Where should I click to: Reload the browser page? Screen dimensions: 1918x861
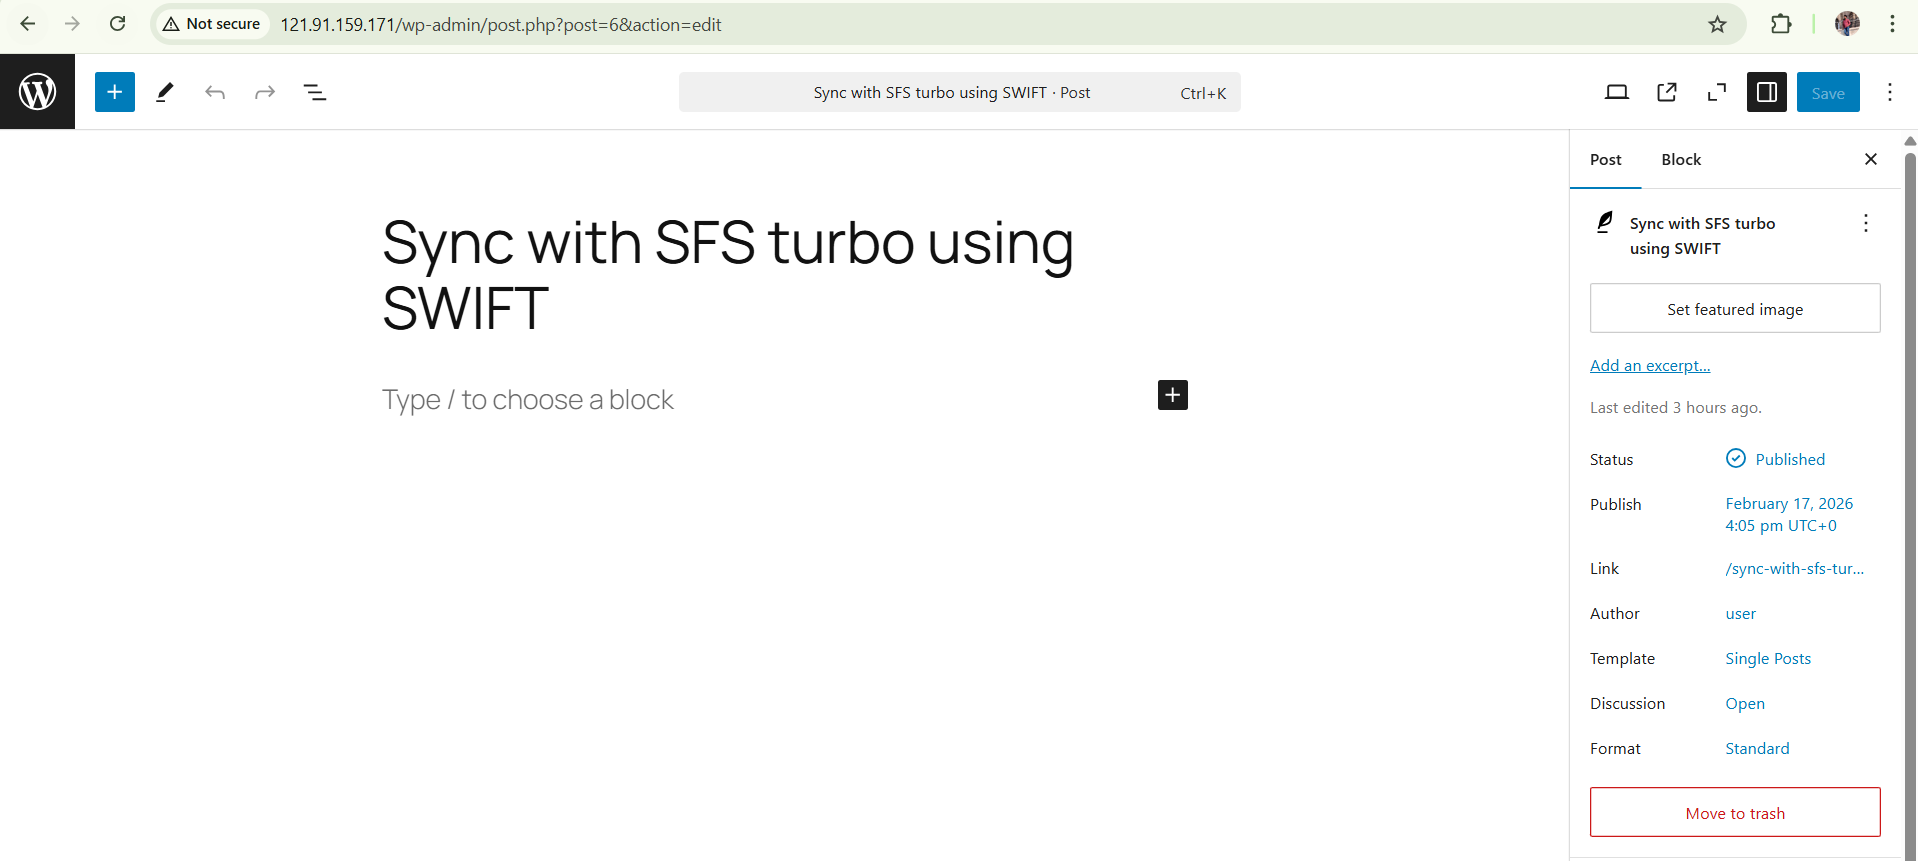(117, 24)
